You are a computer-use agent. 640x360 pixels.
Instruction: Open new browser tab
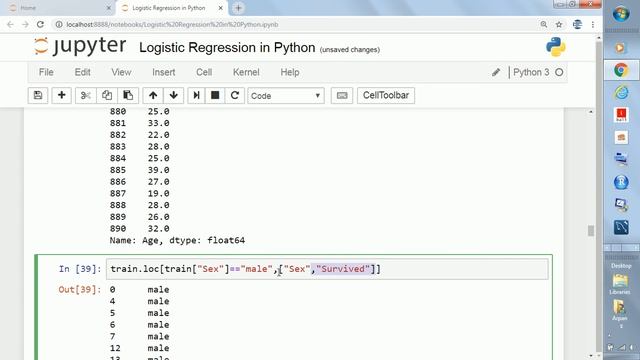click(x=238, y=8)
